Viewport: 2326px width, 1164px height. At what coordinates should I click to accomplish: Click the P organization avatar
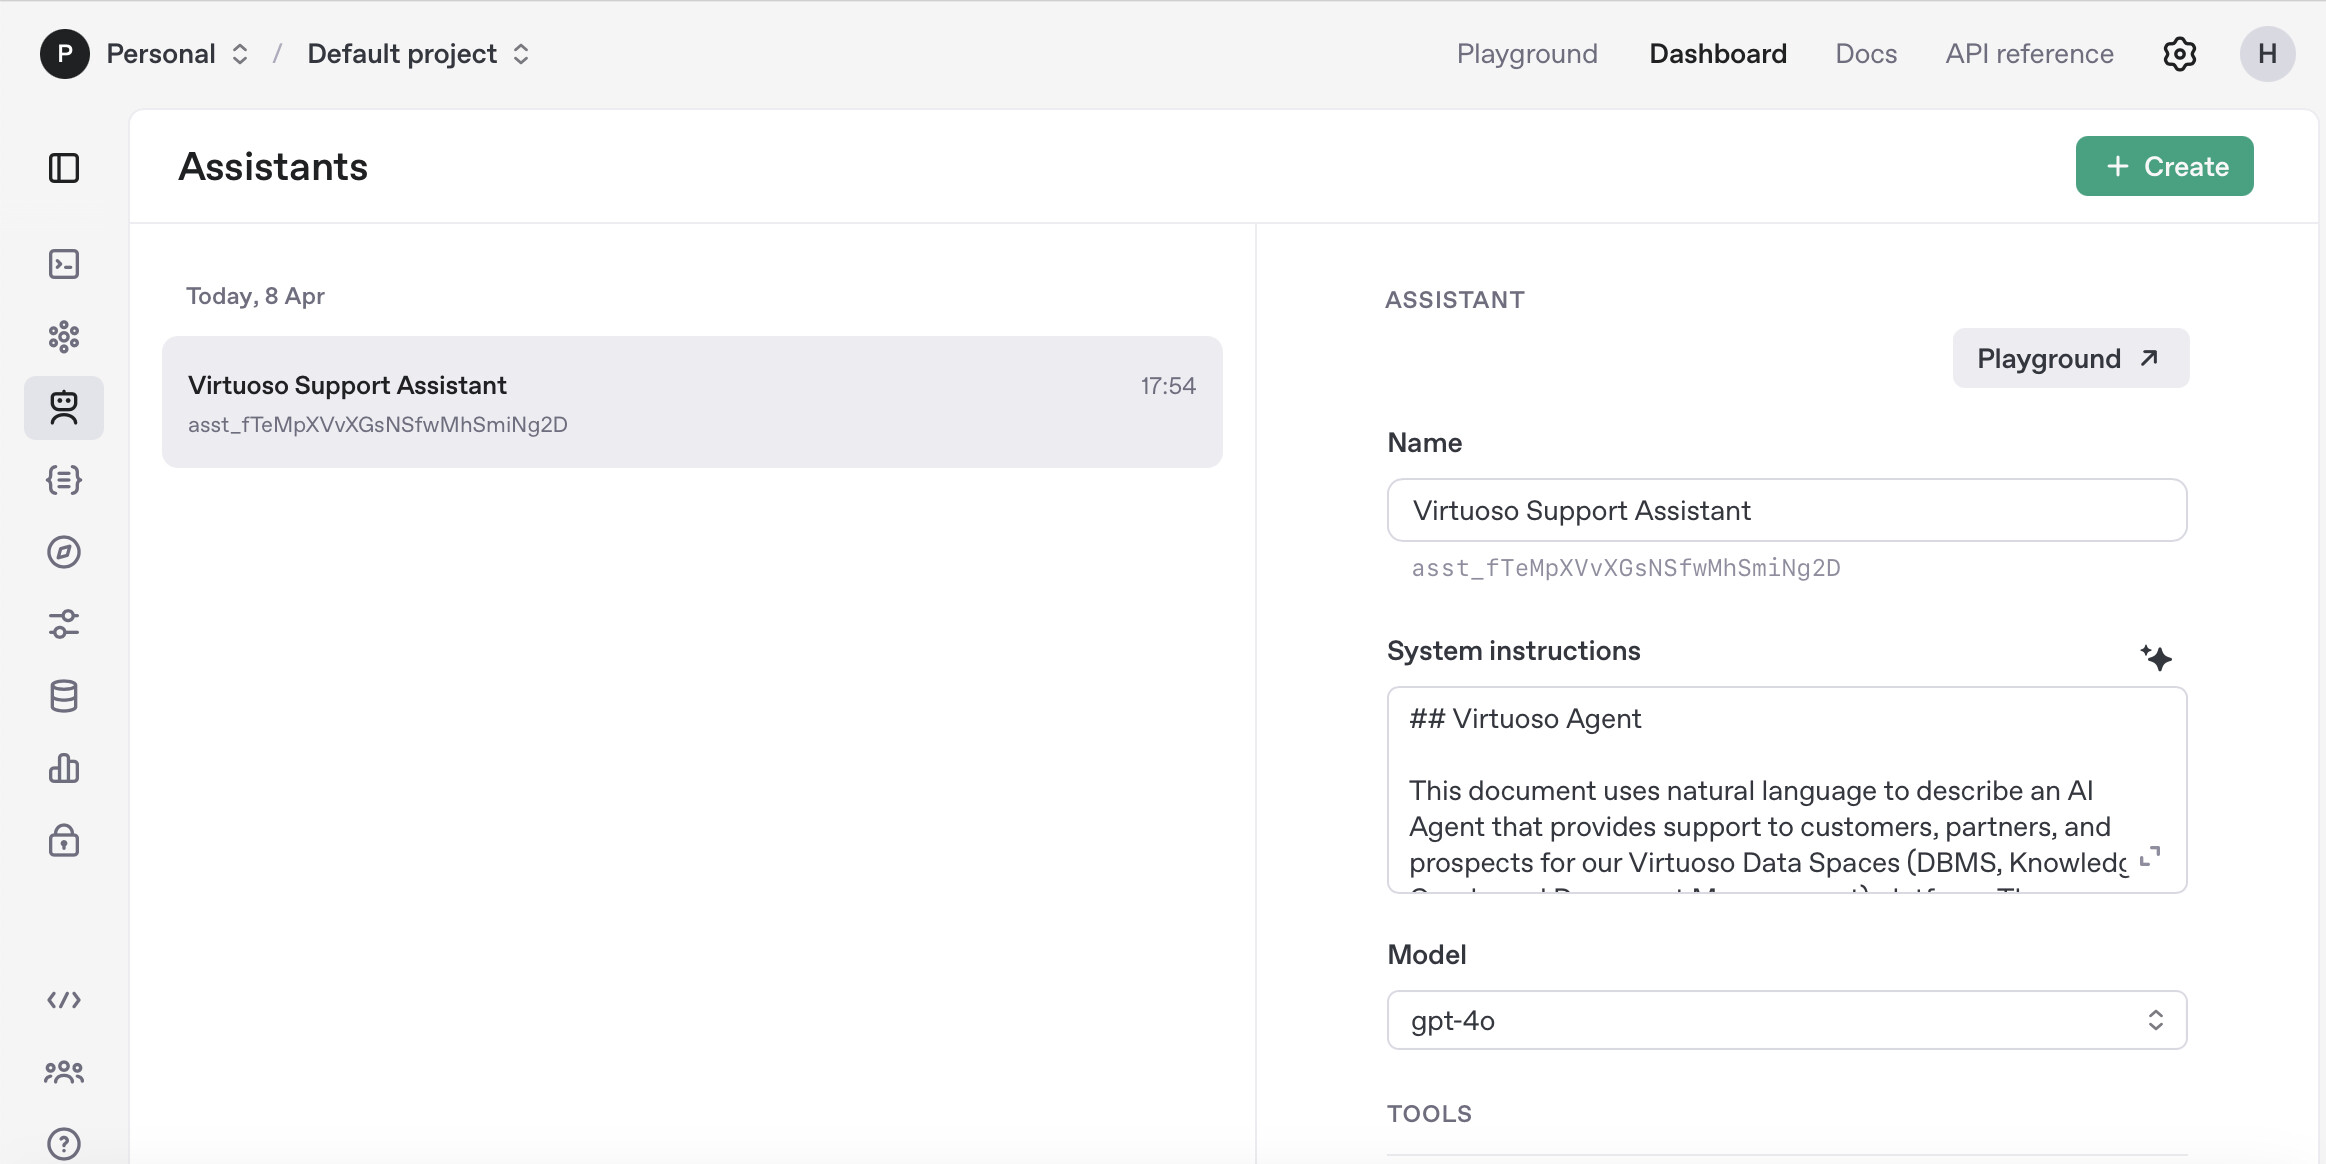65,54
